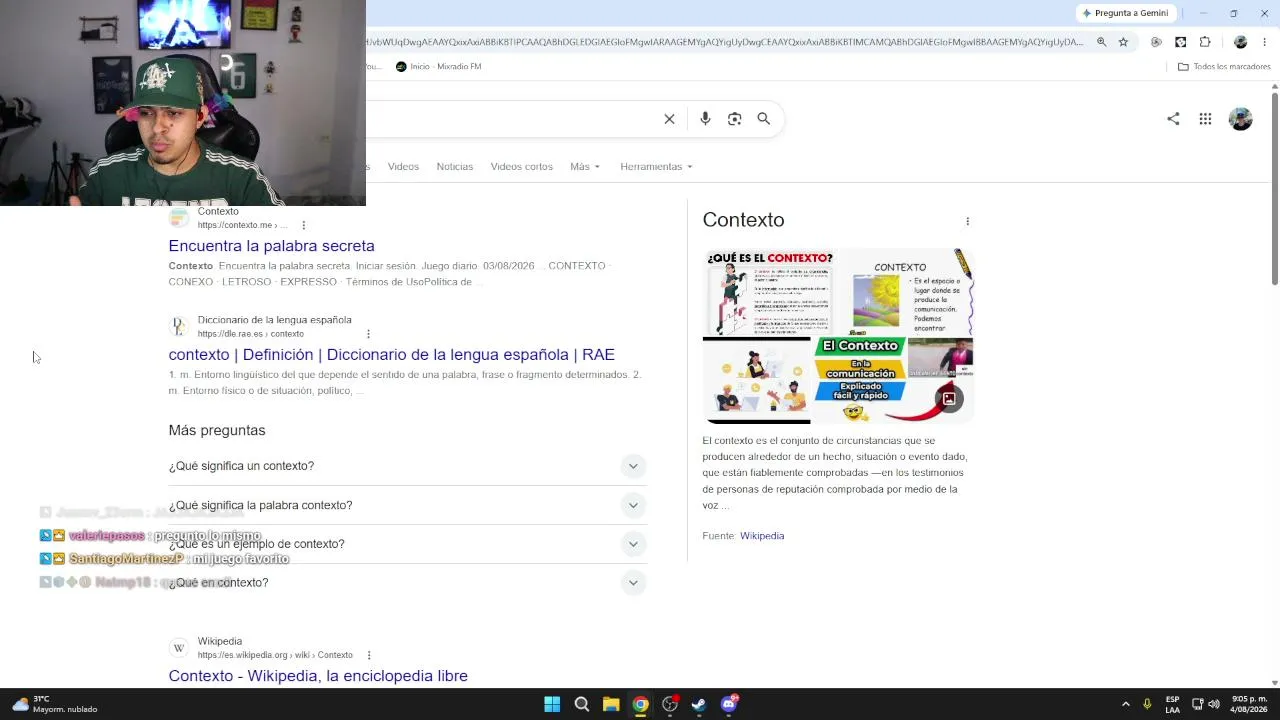The image size is (1280, 720).
Task: Click the microphone tray indicator
Action: [1147, 704]
